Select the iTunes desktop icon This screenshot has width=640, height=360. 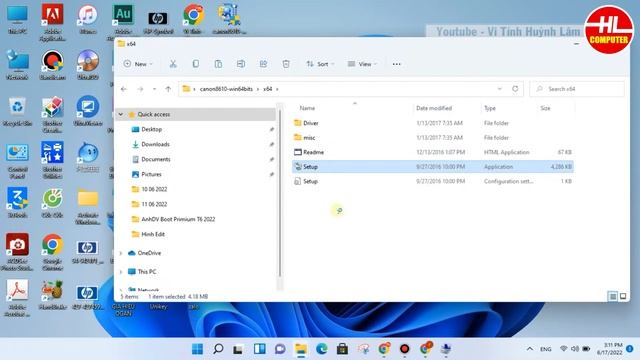87,20
